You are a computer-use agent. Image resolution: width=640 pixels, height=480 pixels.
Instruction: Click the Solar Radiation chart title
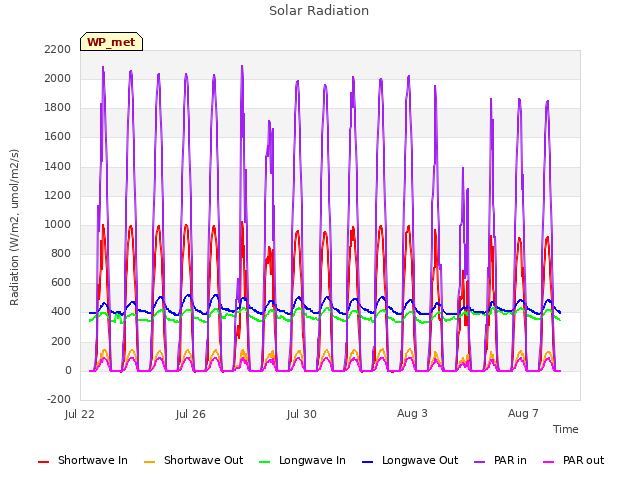319,11
